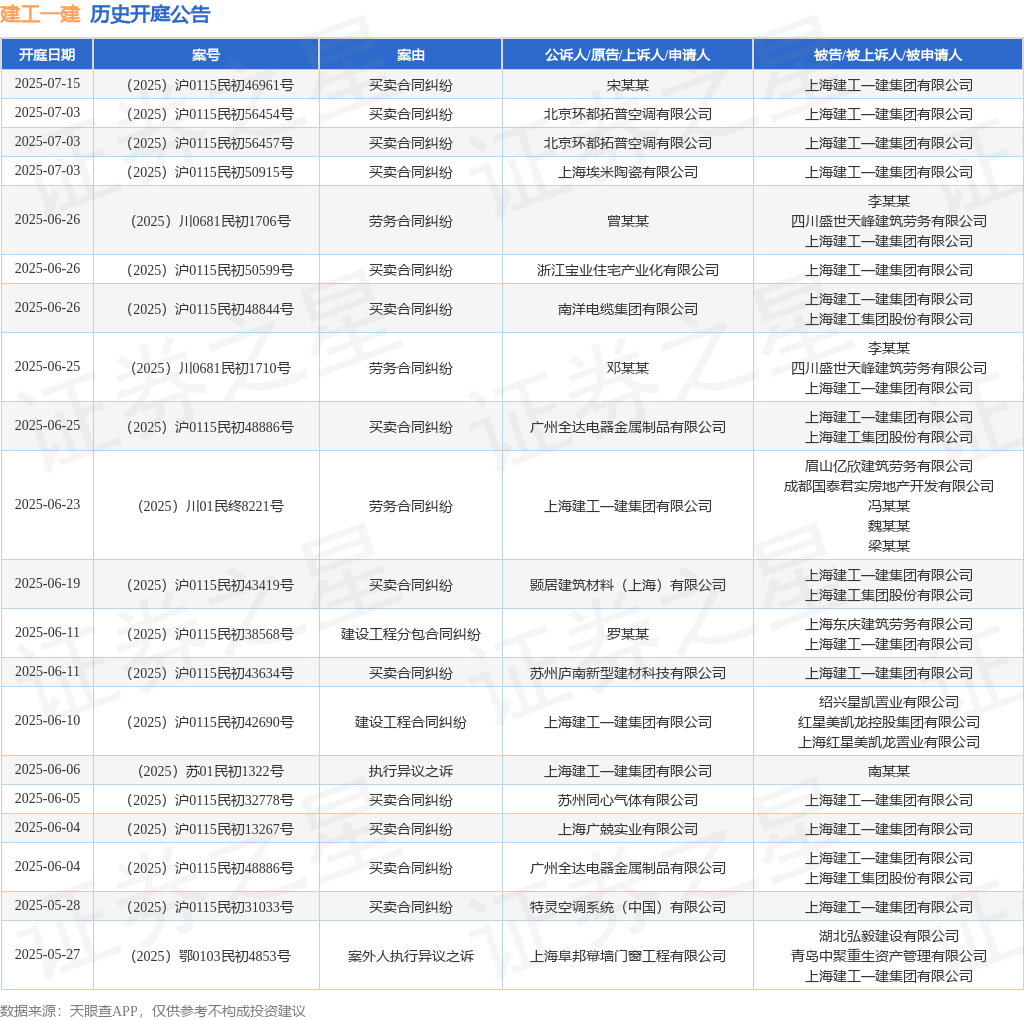Select case number 沪0115民初43634号

point(210,674)
